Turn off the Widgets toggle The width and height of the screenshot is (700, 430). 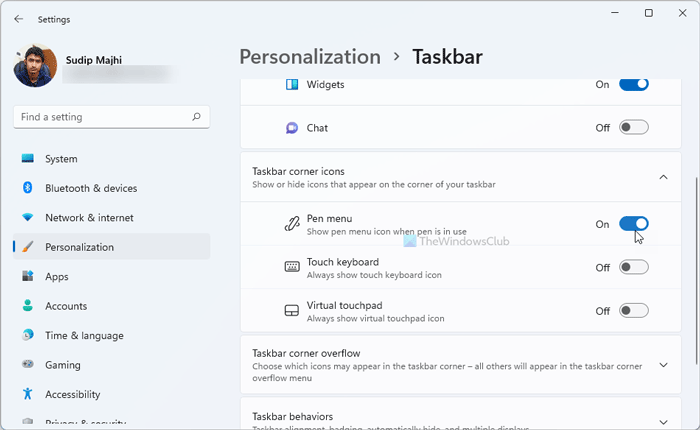click(634, 85)
